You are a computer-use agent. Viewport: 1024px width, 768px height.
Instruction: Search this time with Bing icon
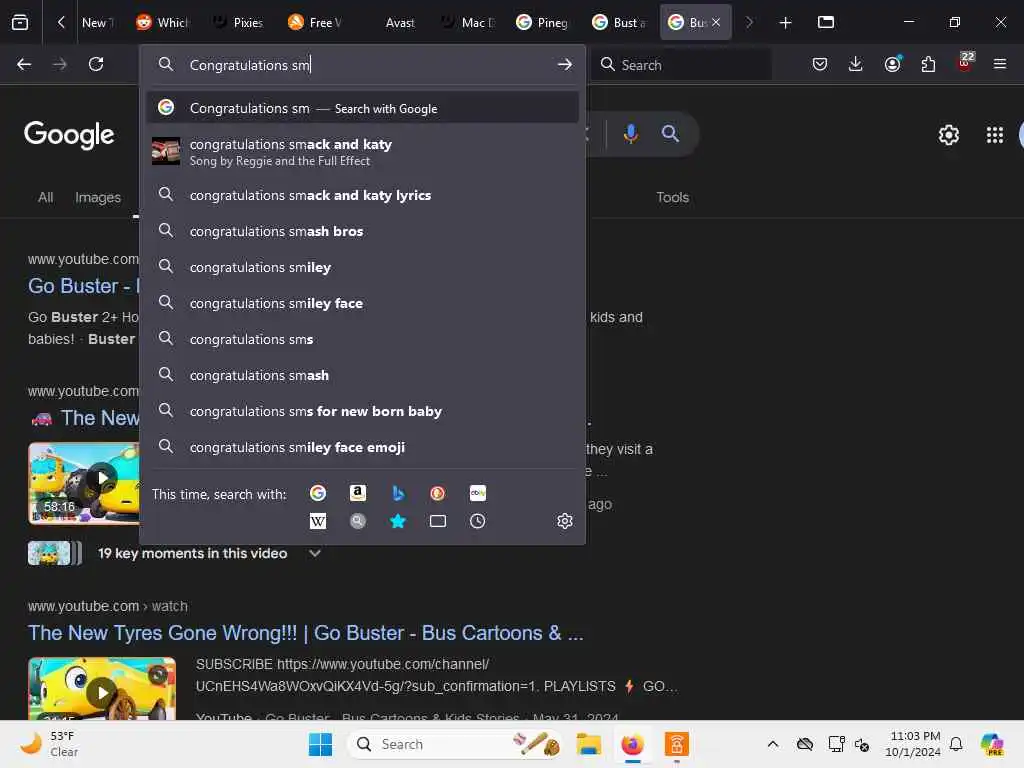(x=398, y=493)
